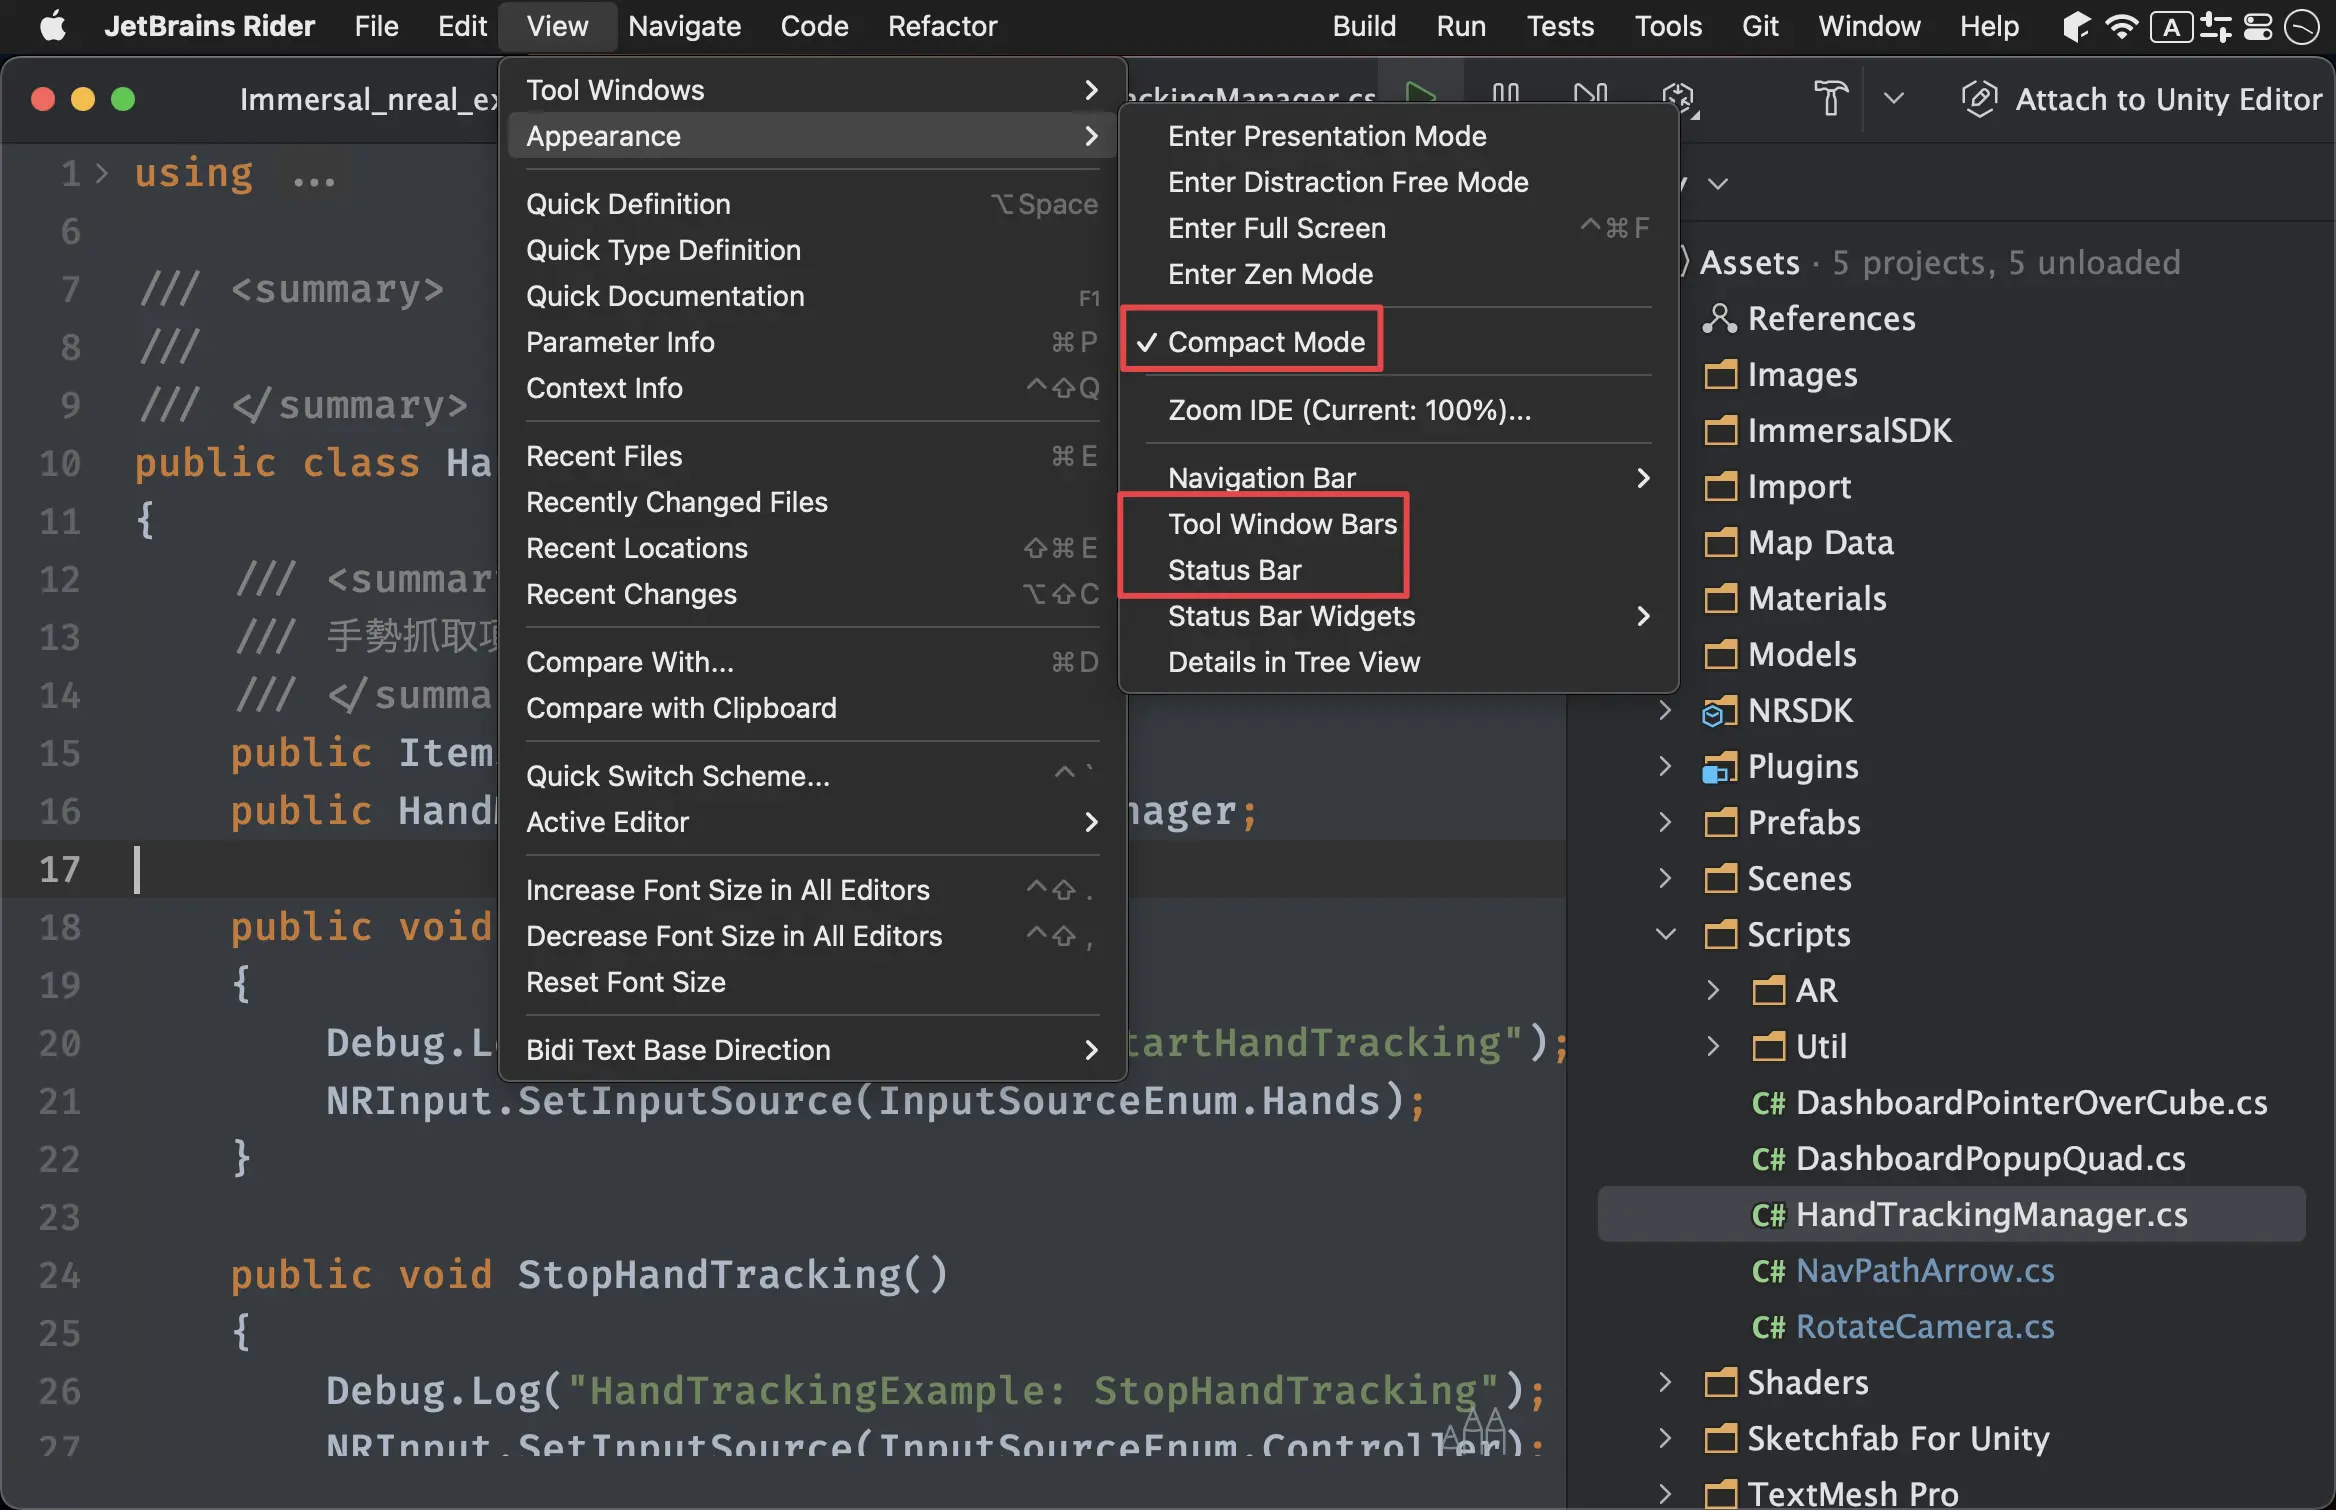Click the Wi-Fi icon in menu bar
This screenshot has height=1510, width=2336.
pos(2120,26)
